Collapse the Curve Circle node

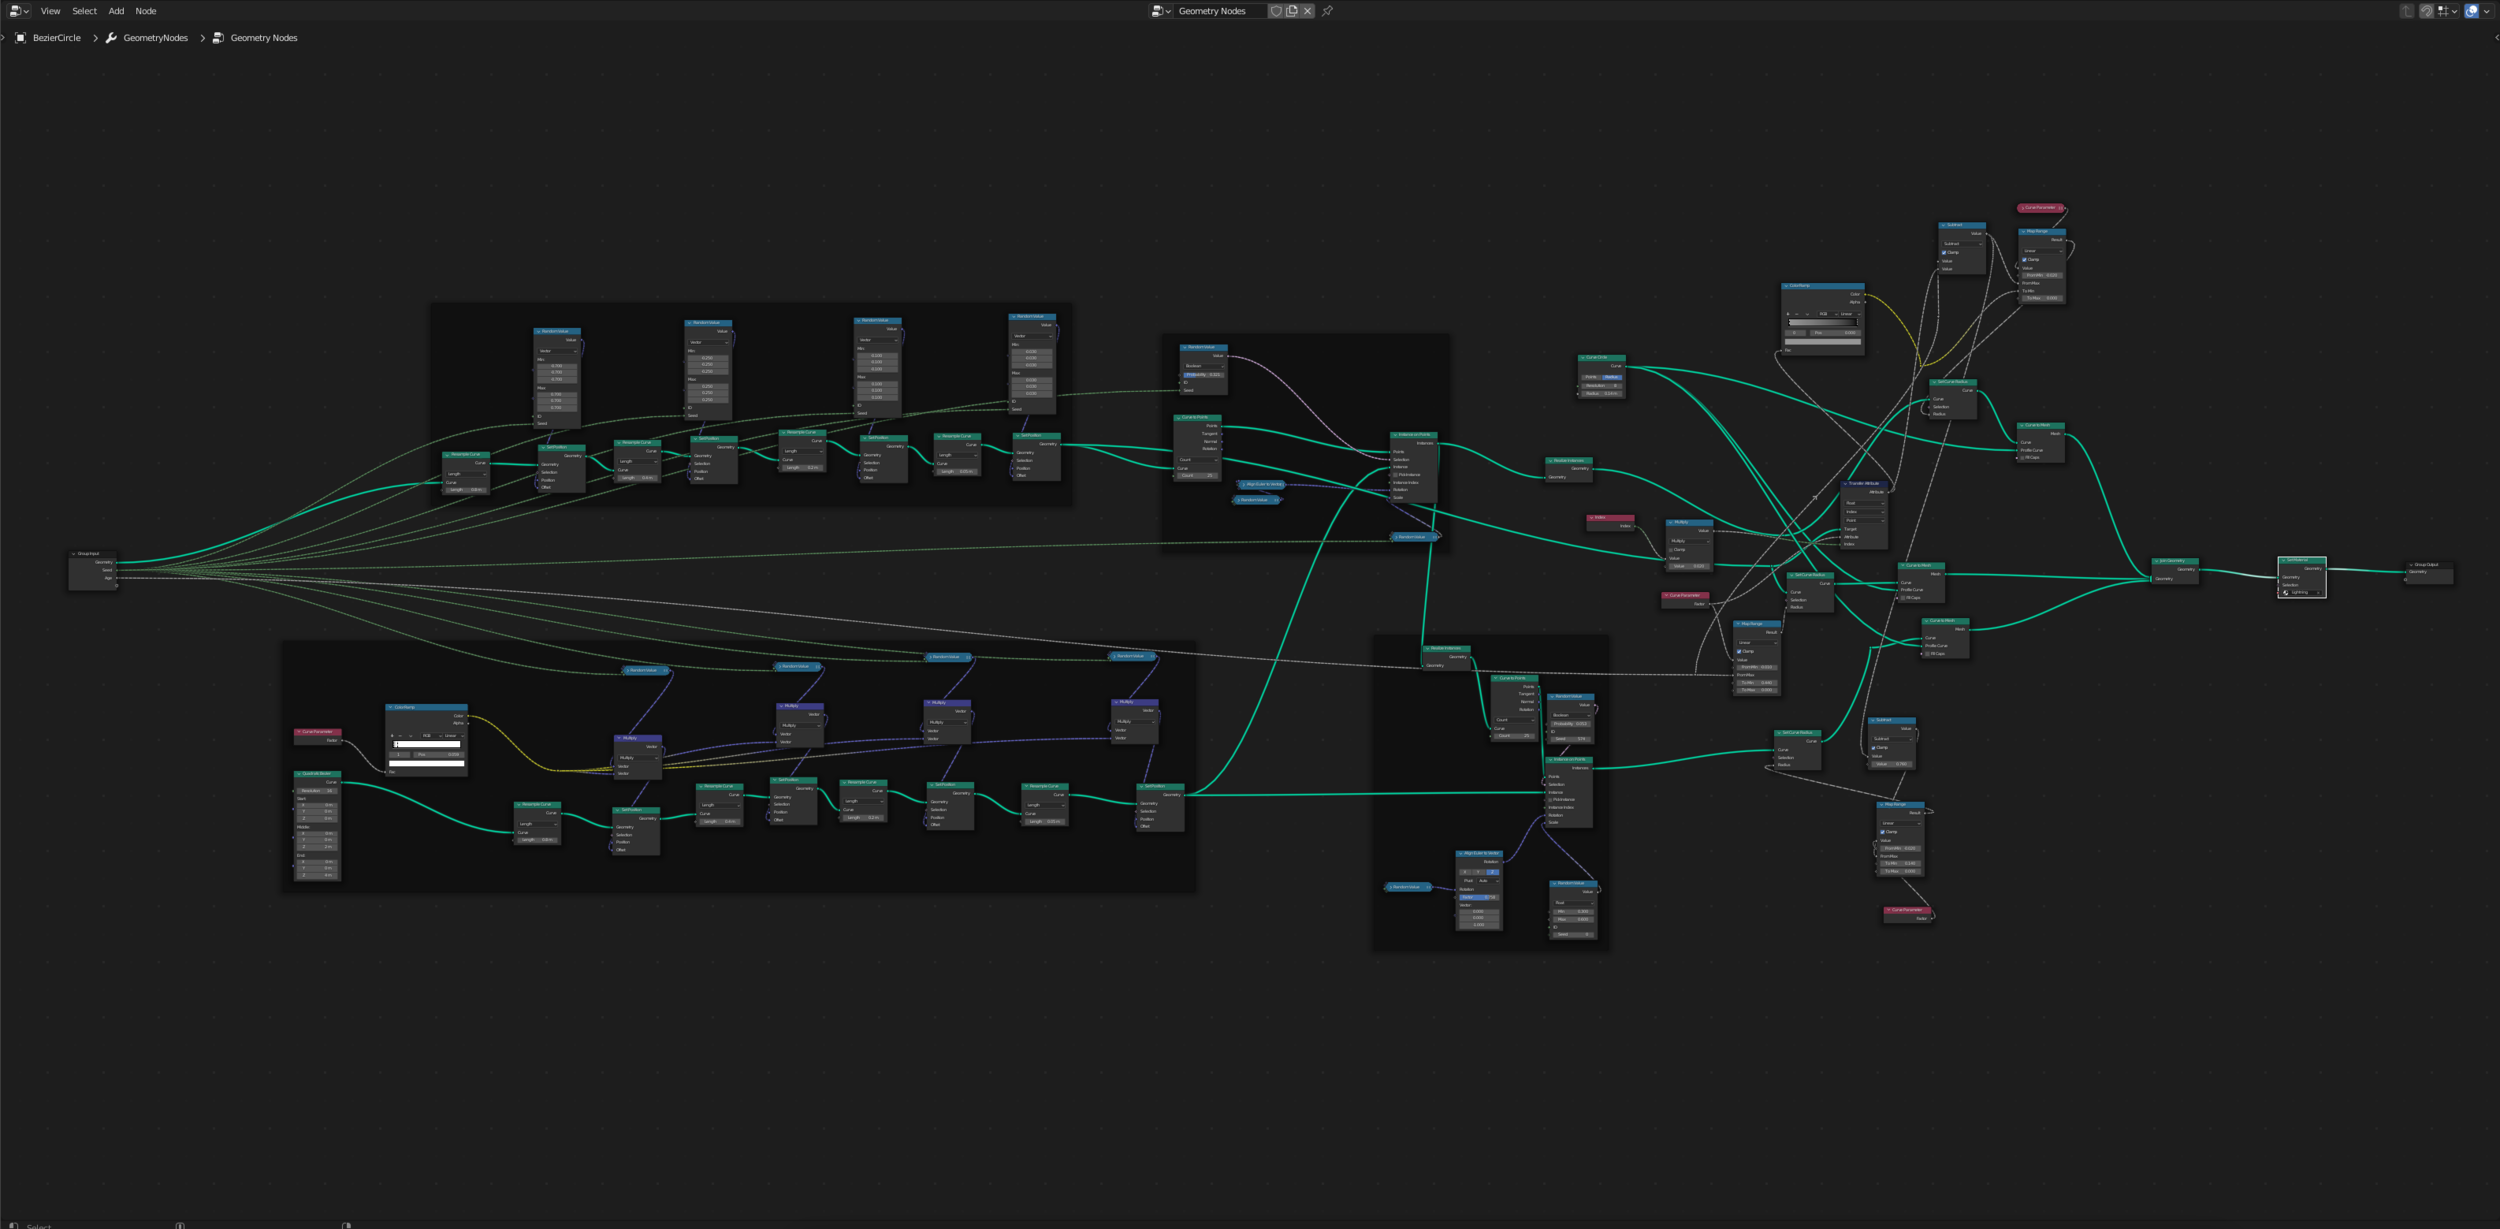click(1583, 358)
